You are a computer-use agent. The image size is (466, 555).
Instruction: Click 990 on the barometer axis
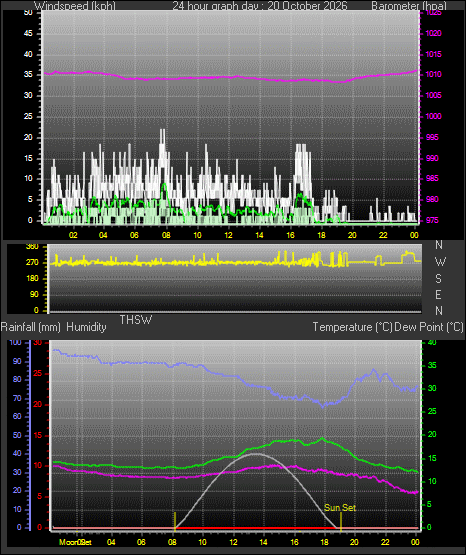tap(432, 158)
